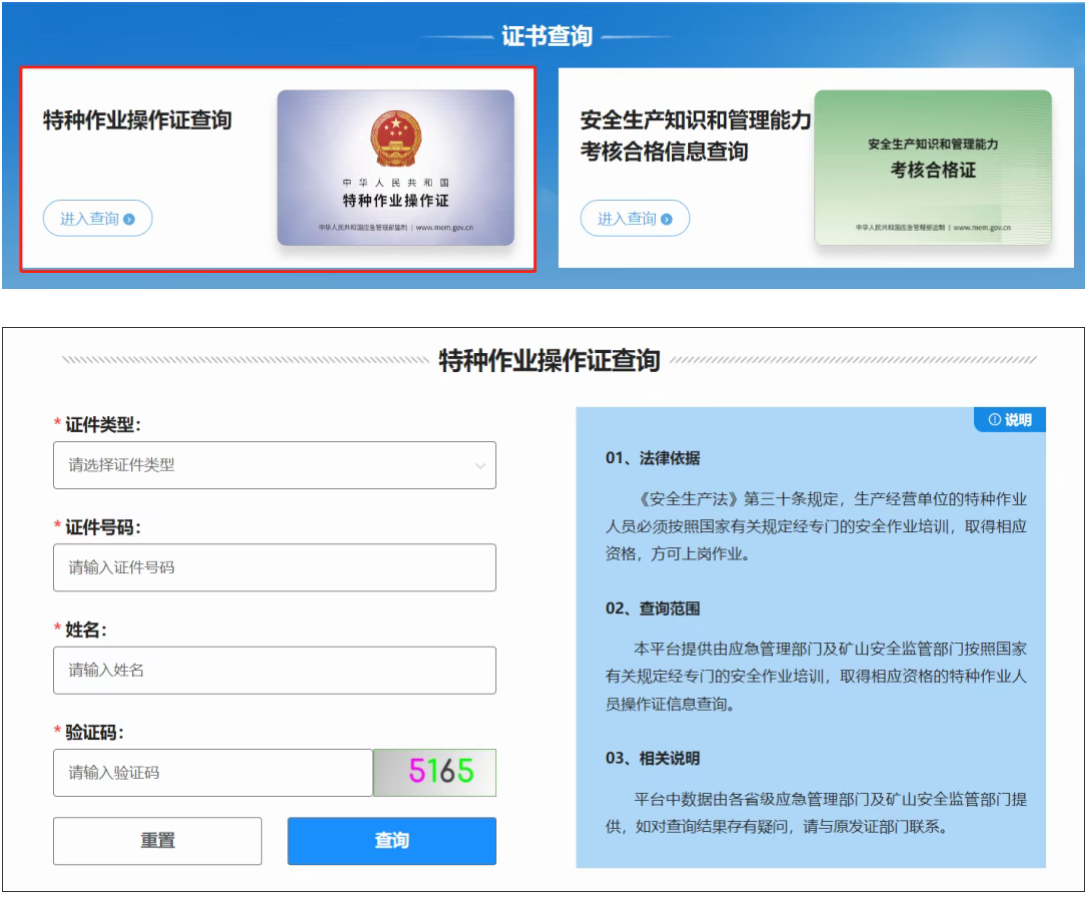Click into the 姓名 text field

click(x=274, y=670)
